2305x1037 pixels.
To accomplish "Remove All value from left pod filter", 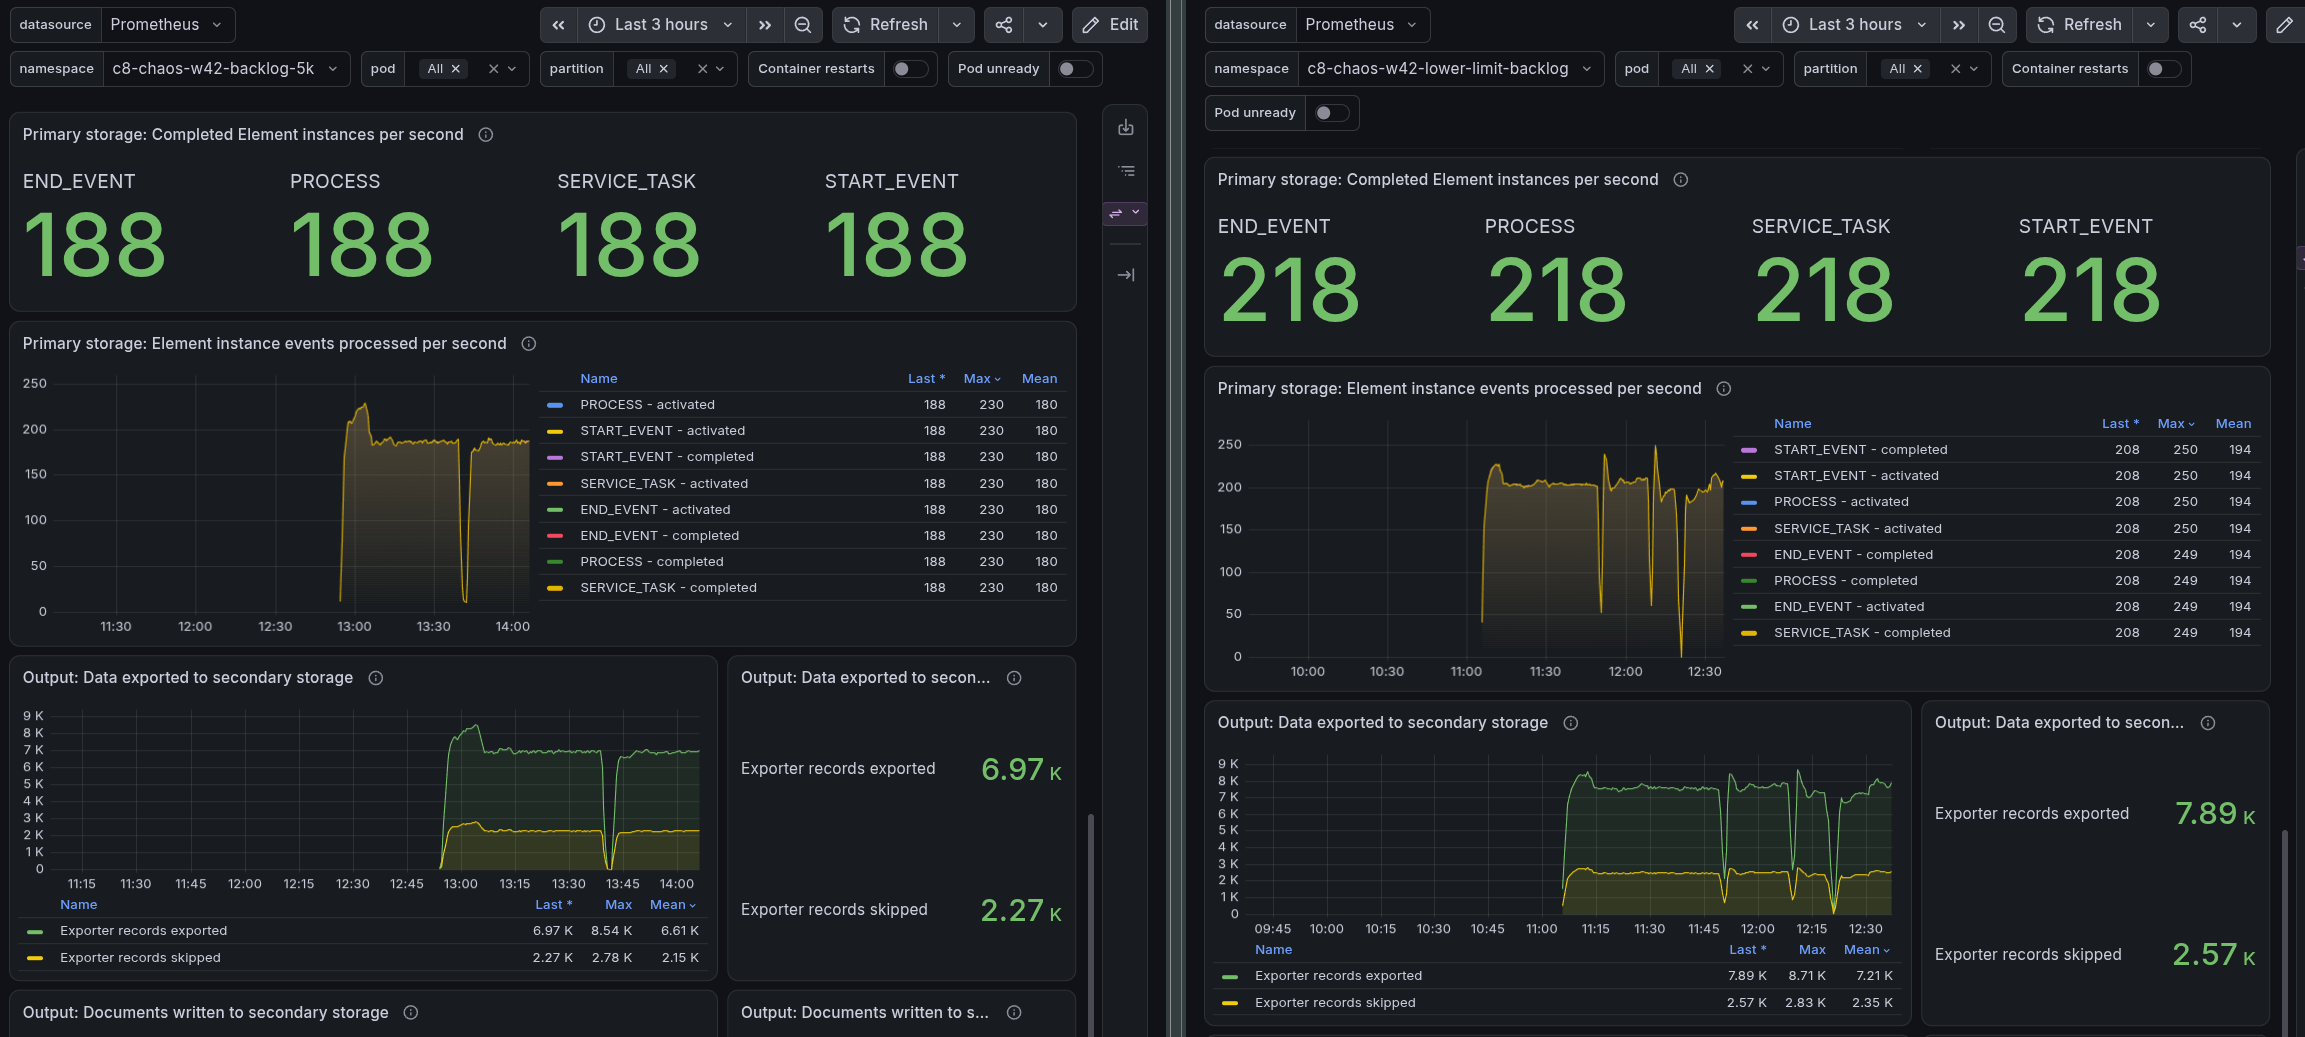I will (x=456, y=69).
